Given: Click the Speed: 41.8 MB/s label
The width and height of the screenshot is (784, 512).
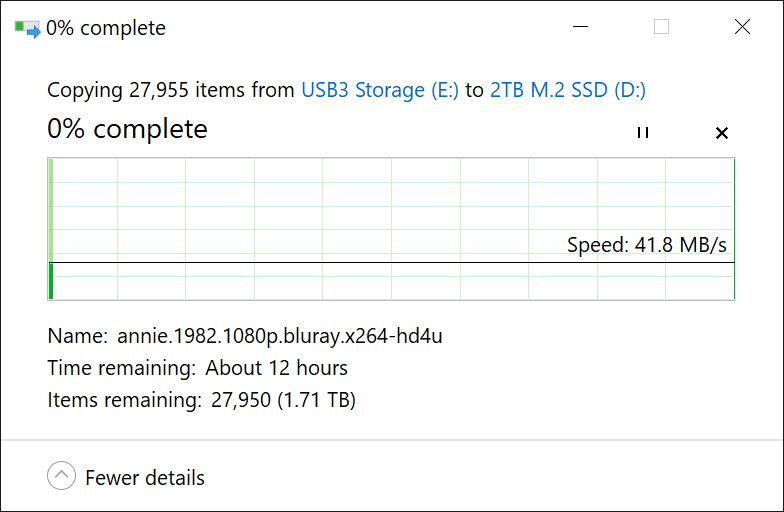Looking at the screenshot, I should click(646, 245).
